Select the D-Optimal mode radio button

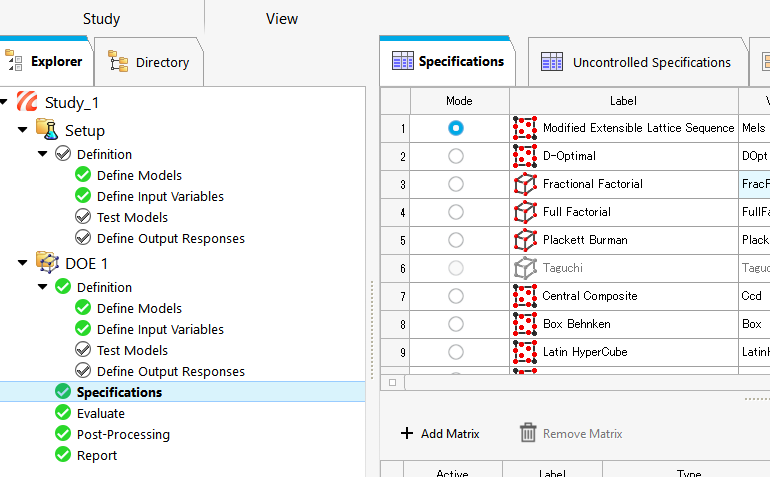click(x=456, y=156)
